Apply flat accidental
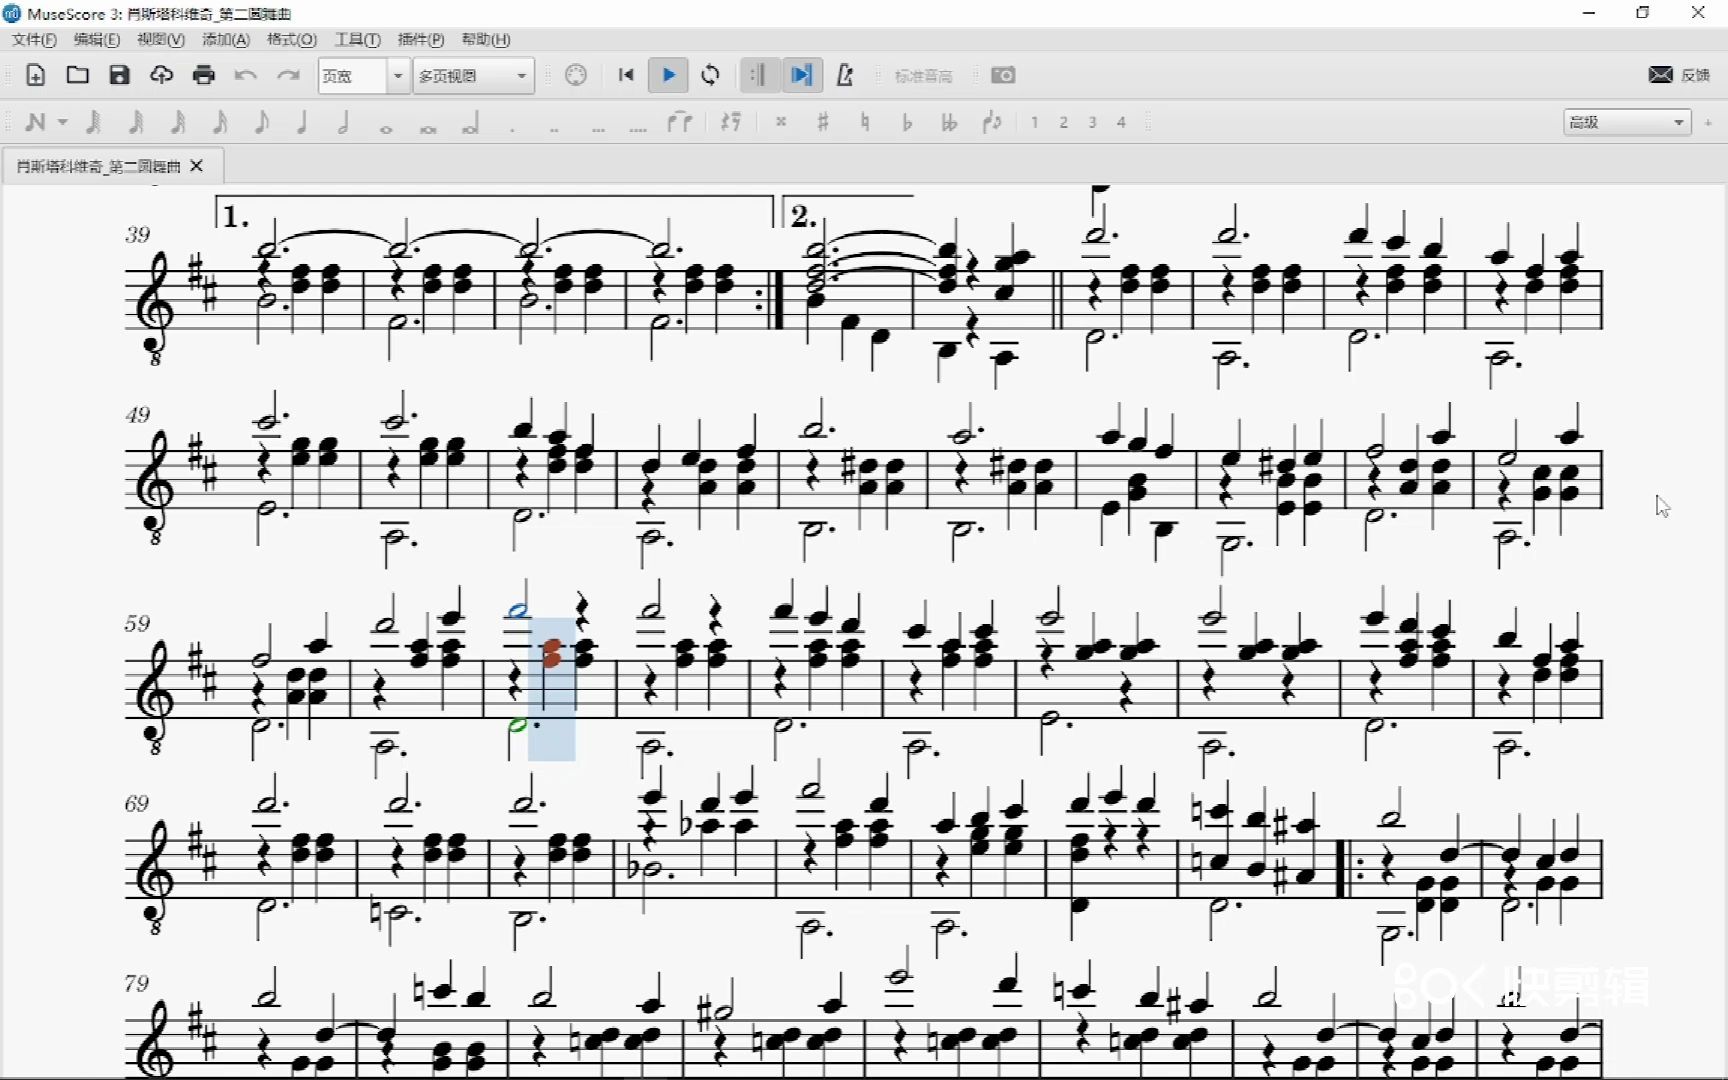This screenshot has width=1728, height=1080. [x=907, y=122]
